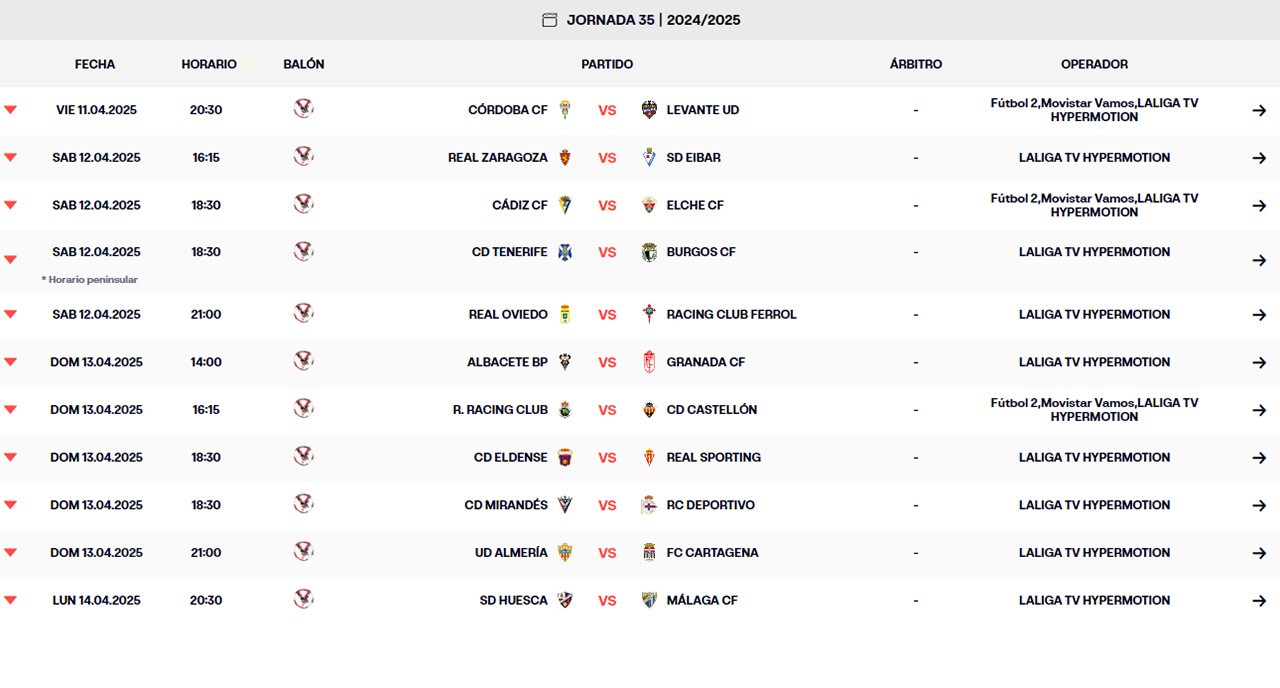The width and height of the screenshot is (1280, 688).
Task: Click the Granada CF team crest
Action: [649, 362]
